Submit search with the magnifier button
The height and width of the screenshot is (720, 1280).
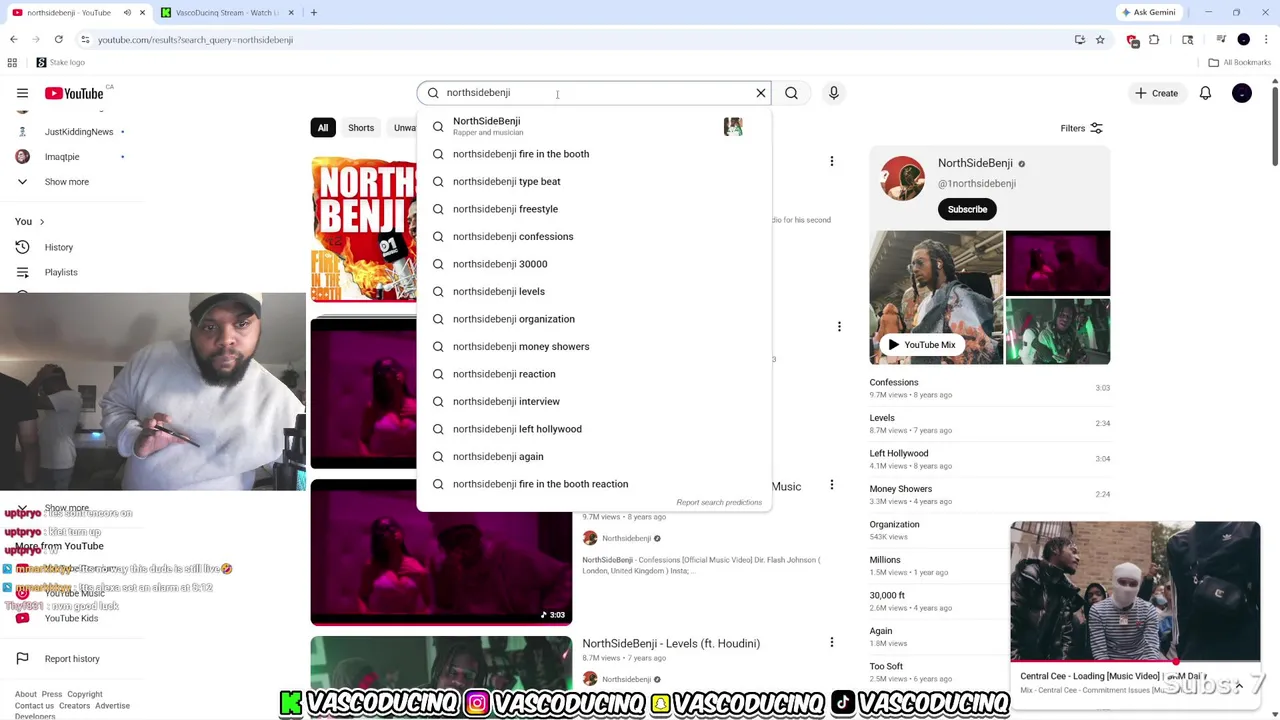tap(791, 93)
